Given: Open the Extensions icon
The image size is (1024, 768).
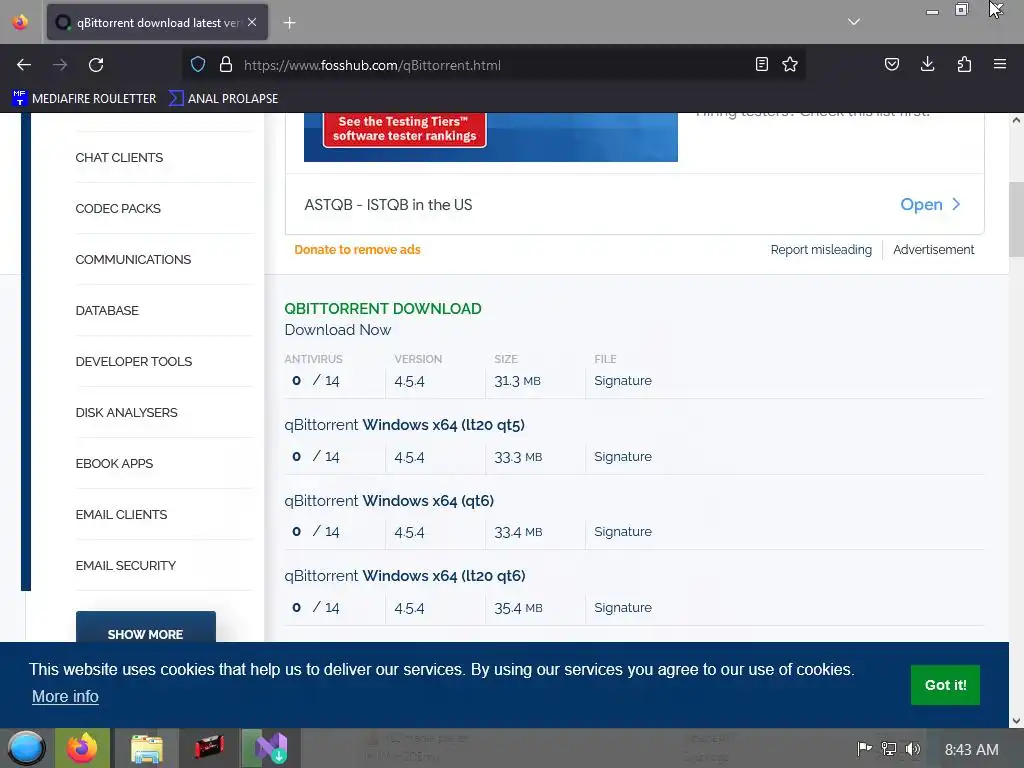Looking at the screenshot, I should (964, 64).
